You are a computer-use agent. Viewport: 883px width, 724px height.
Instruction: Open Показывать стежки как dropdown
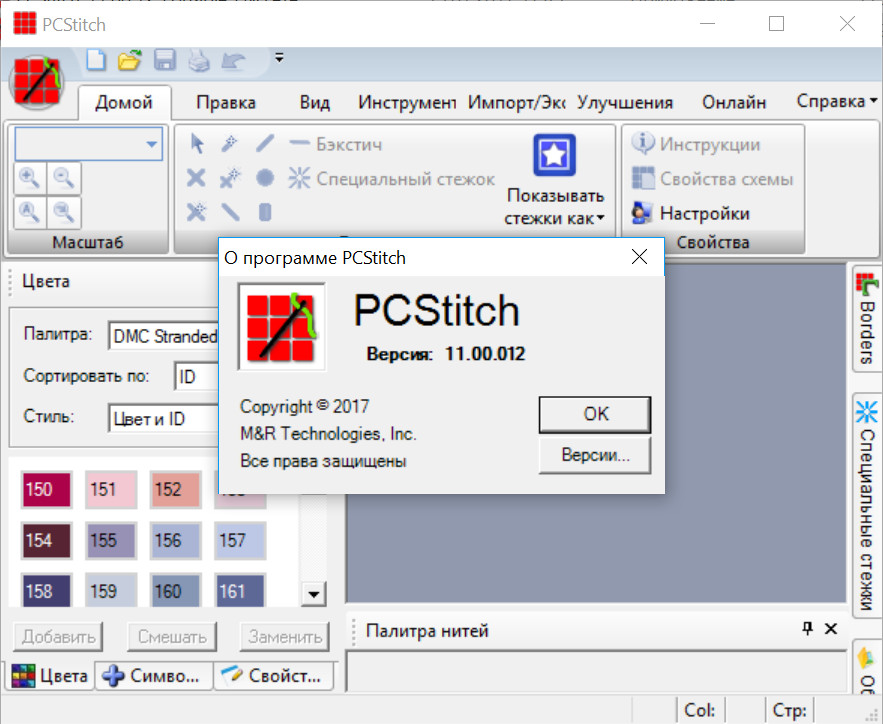pyautogui.click(x=555, y=180)
